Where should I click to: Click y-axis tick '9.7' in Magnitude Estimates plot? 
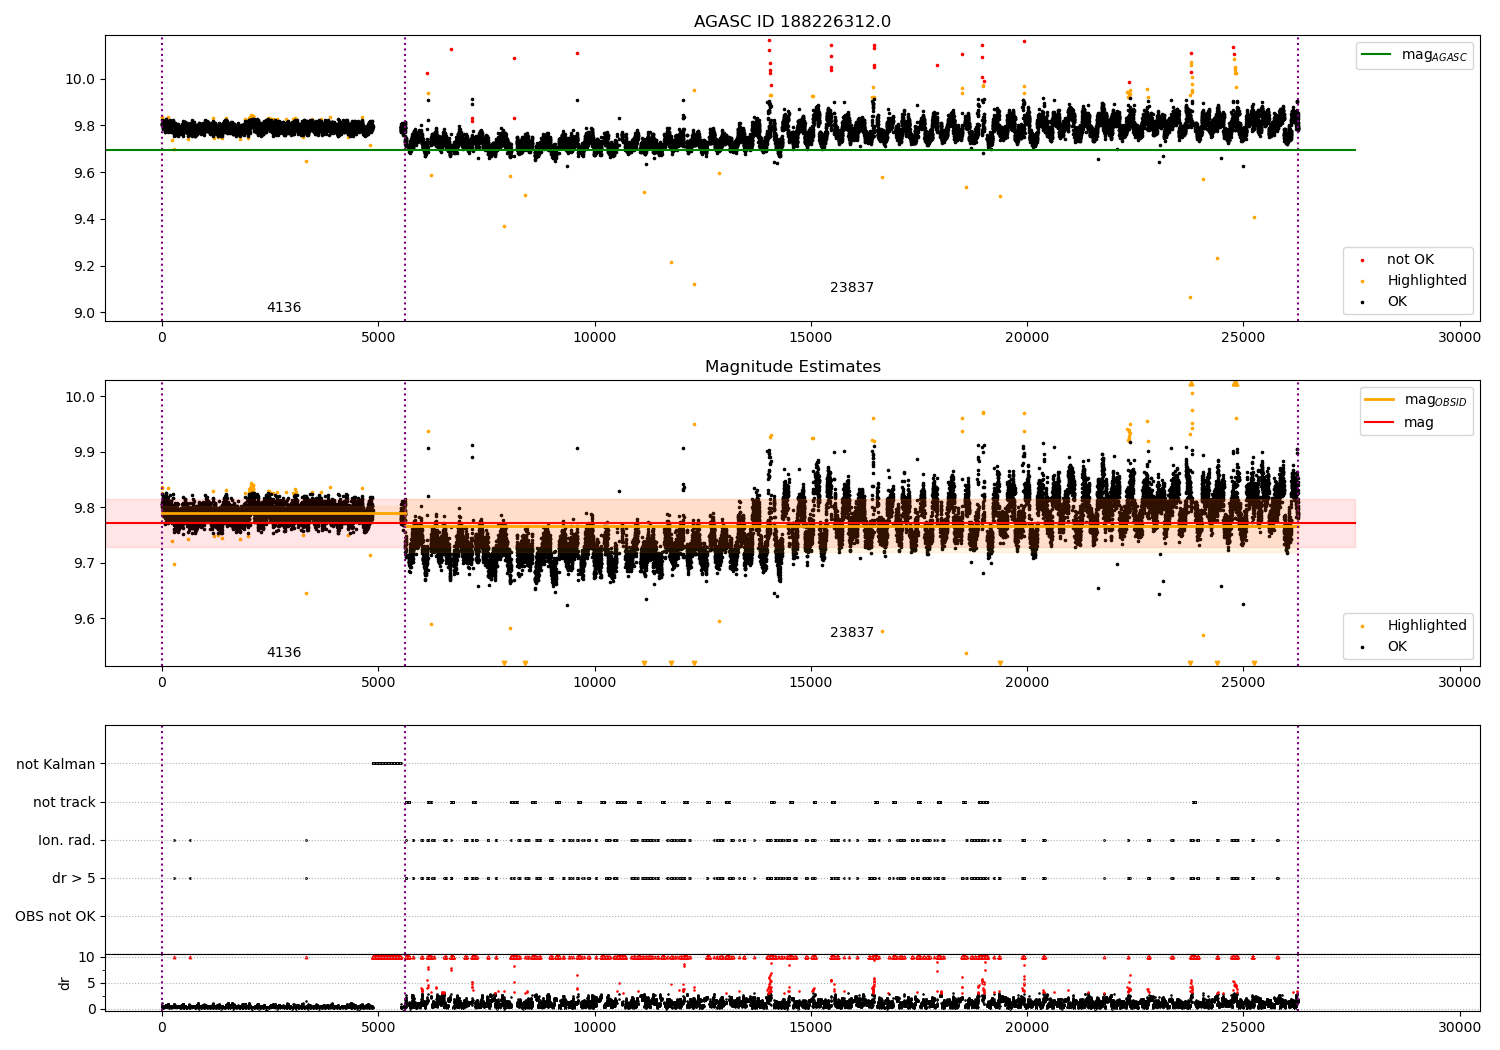click(x=85, y=563)
